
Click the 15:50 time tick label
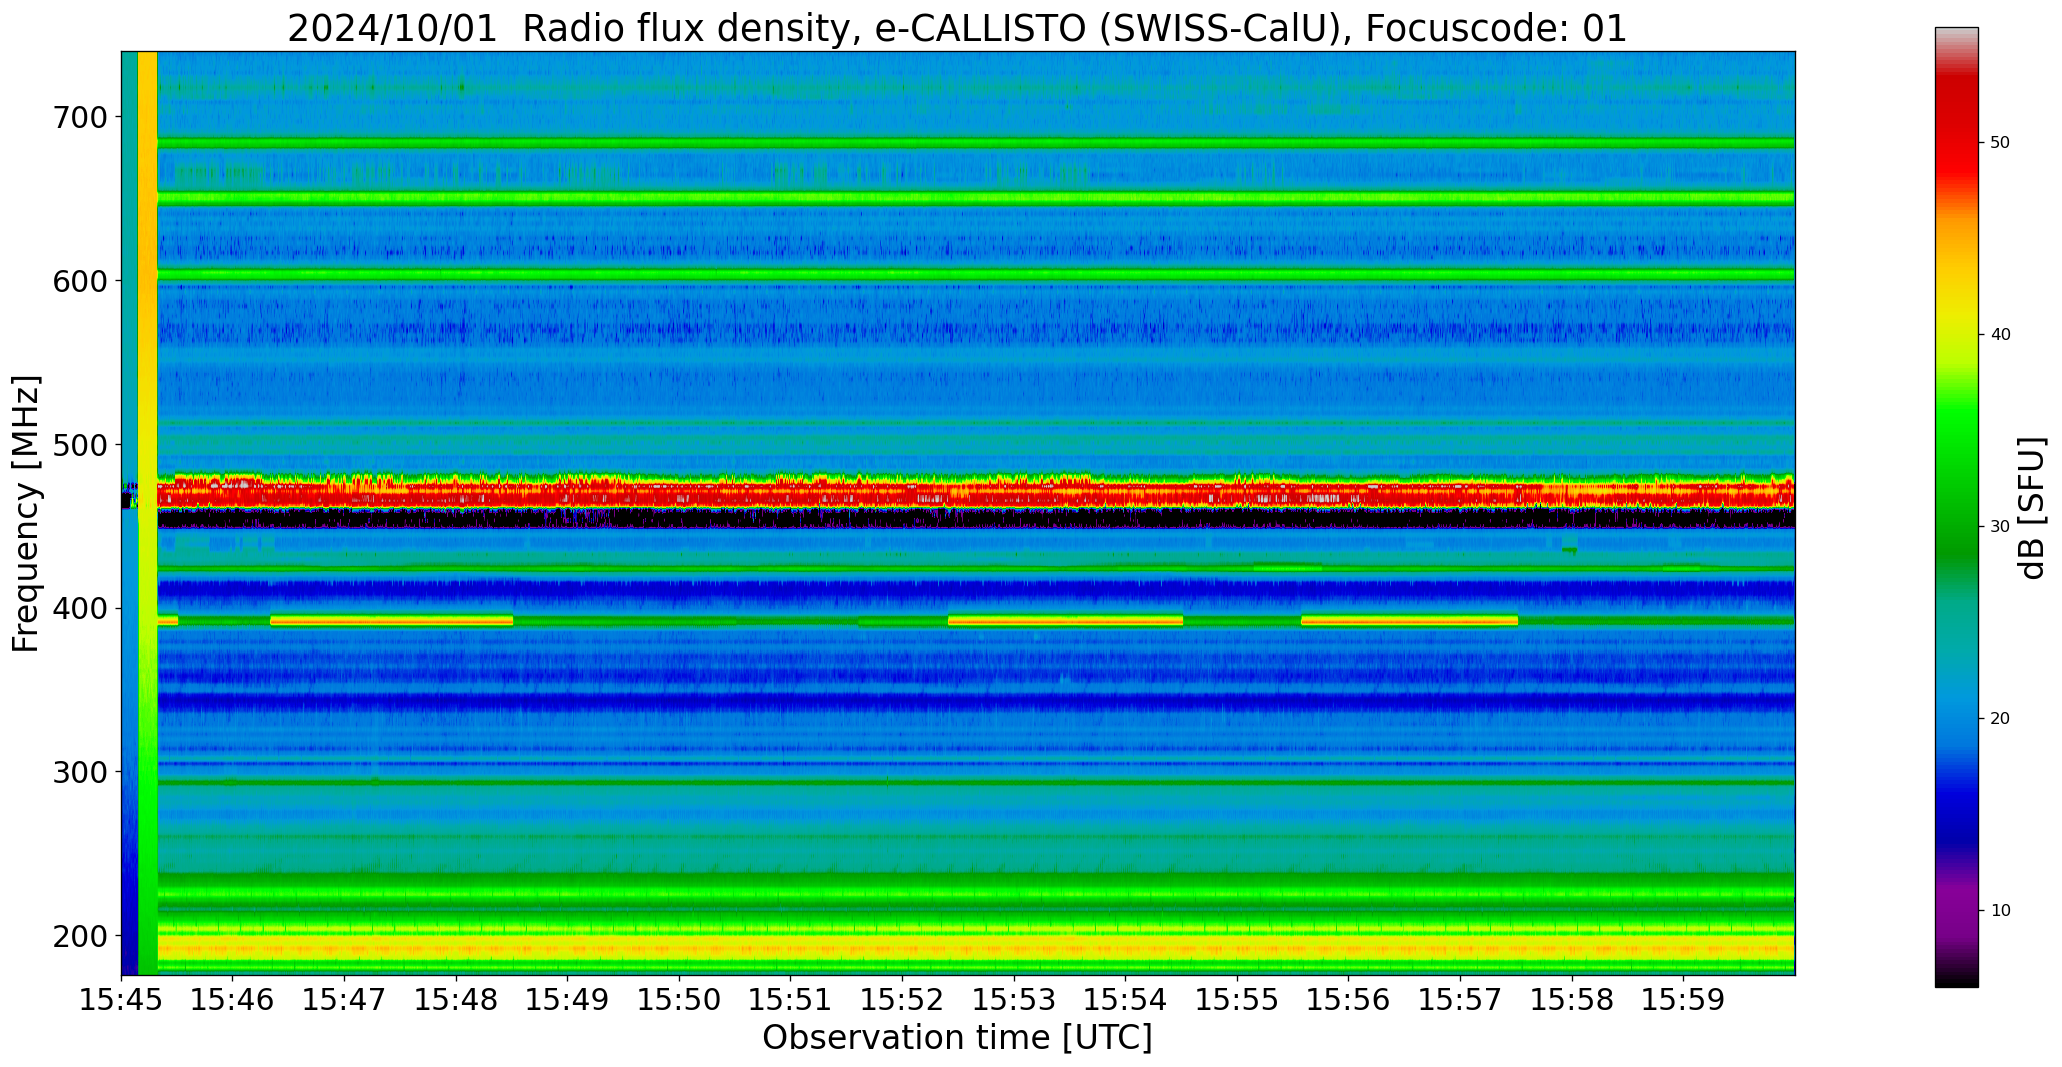pos(680,1000)
